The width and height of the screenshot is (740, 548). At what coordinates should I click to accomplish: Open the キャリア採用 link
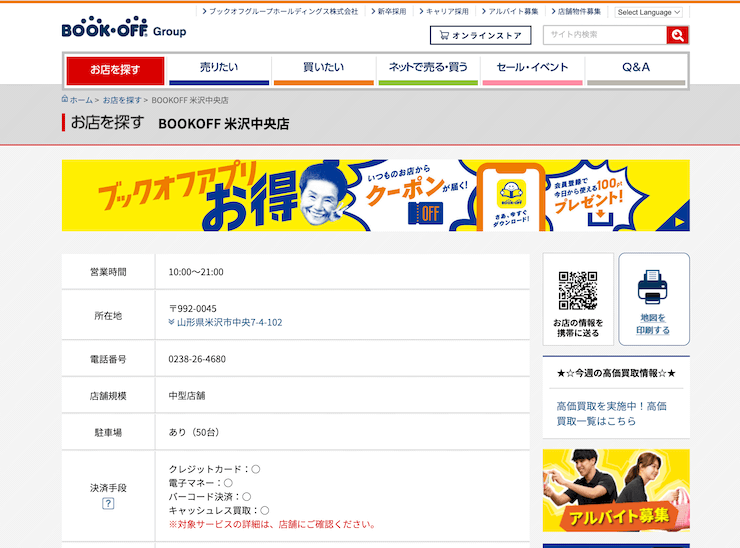(x=444, y=11)
